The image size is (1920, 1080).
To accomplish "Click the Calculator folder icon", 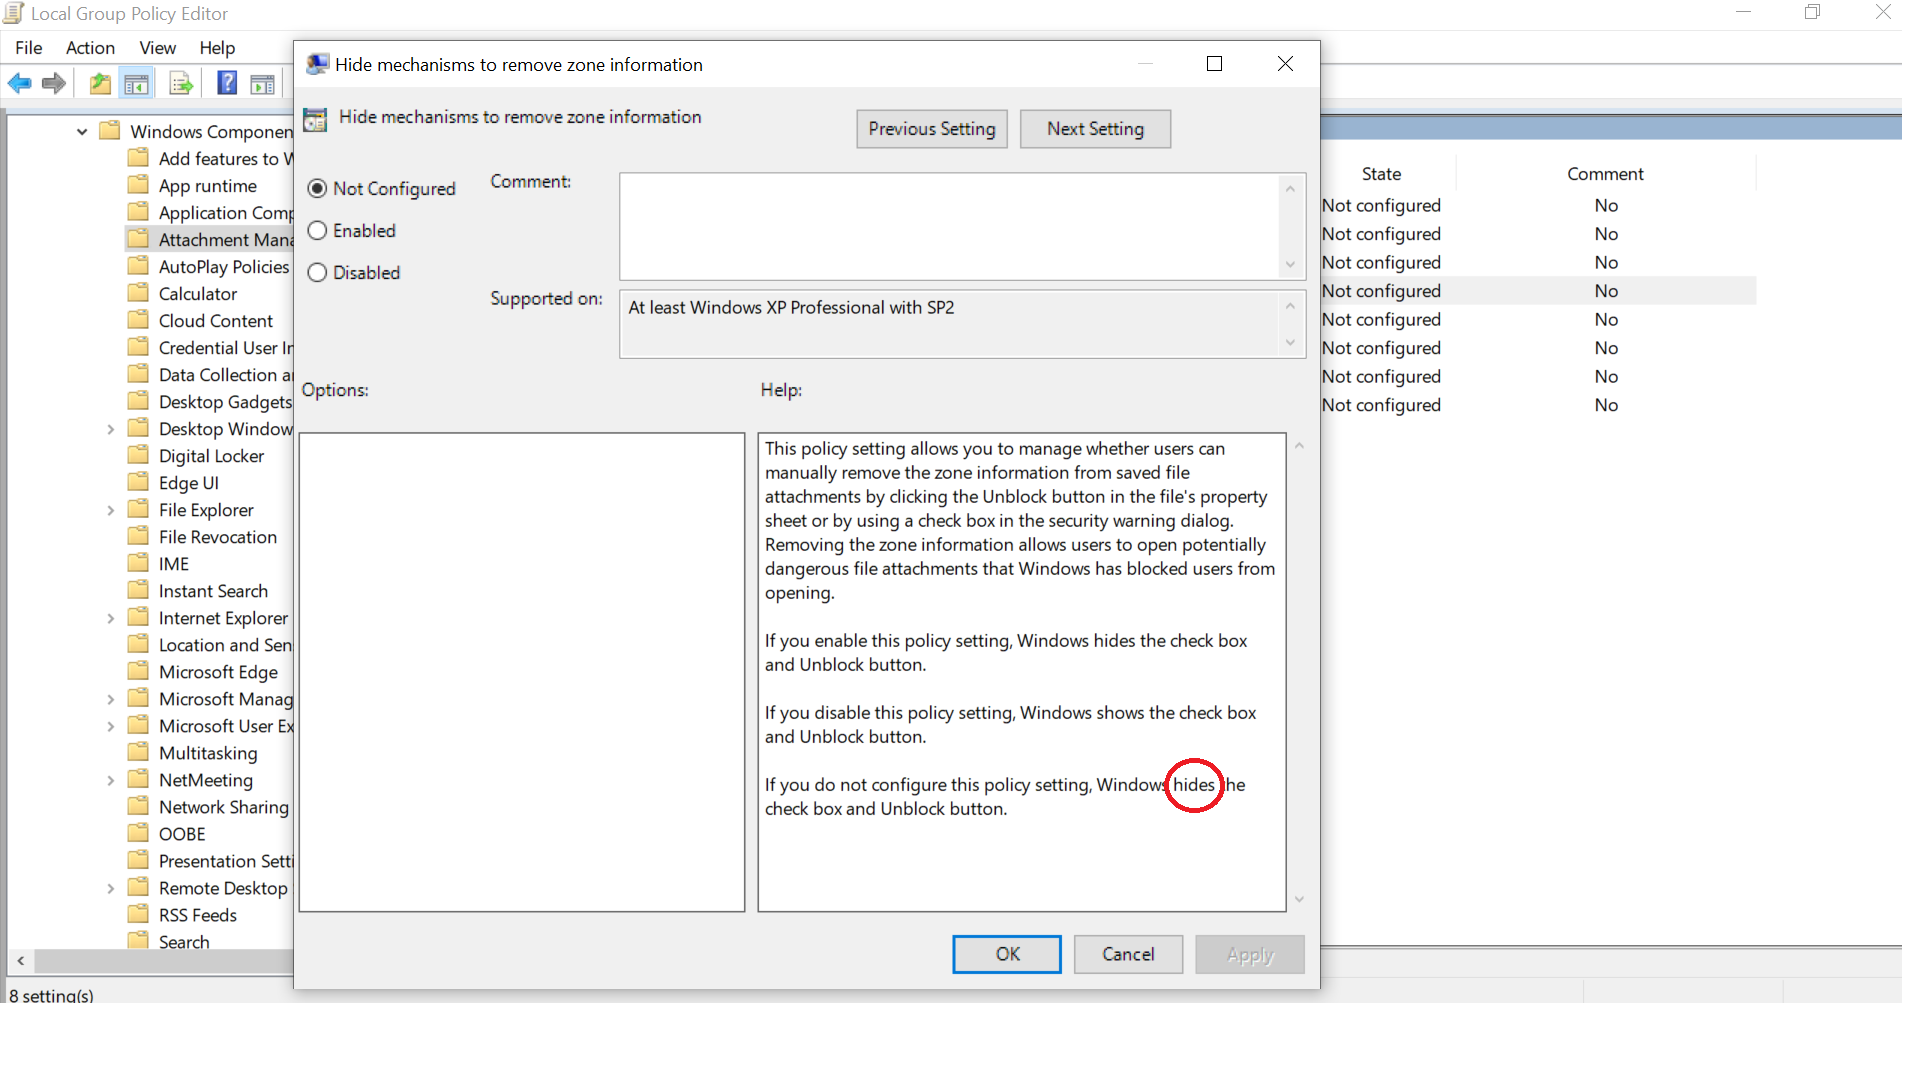I will click(139, 293).
